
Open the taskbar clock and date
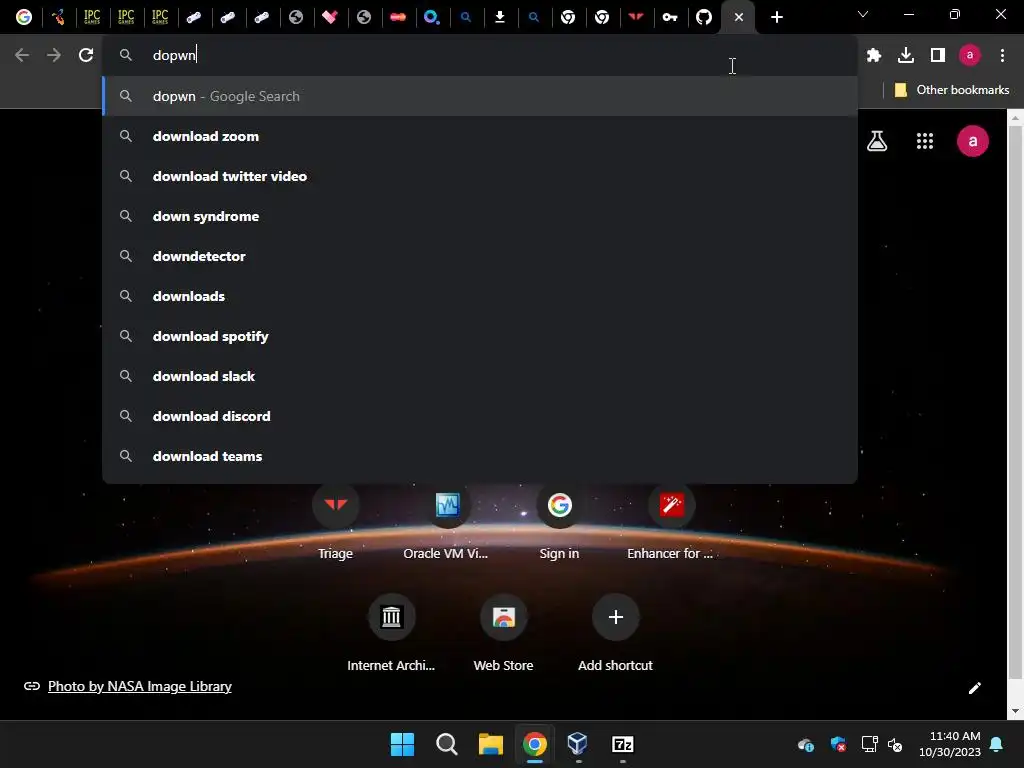[950, 744]
